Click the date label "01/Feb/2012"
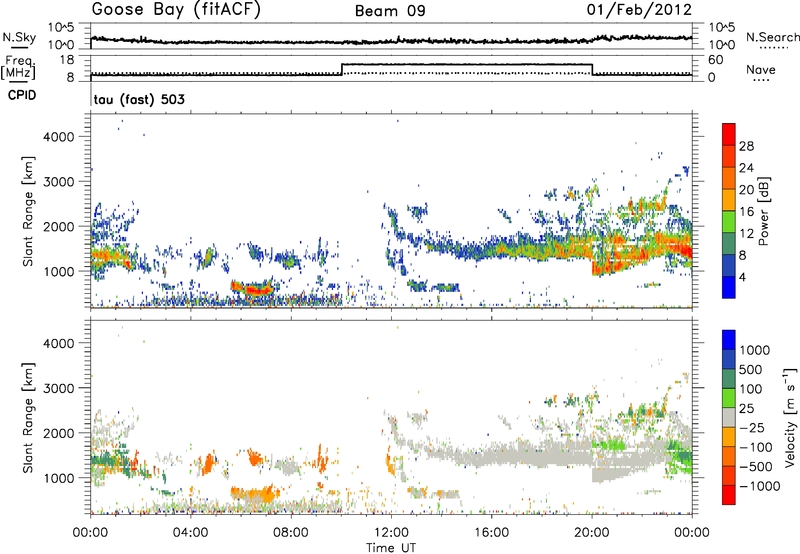The image size is (800, 554). [639, 9]
